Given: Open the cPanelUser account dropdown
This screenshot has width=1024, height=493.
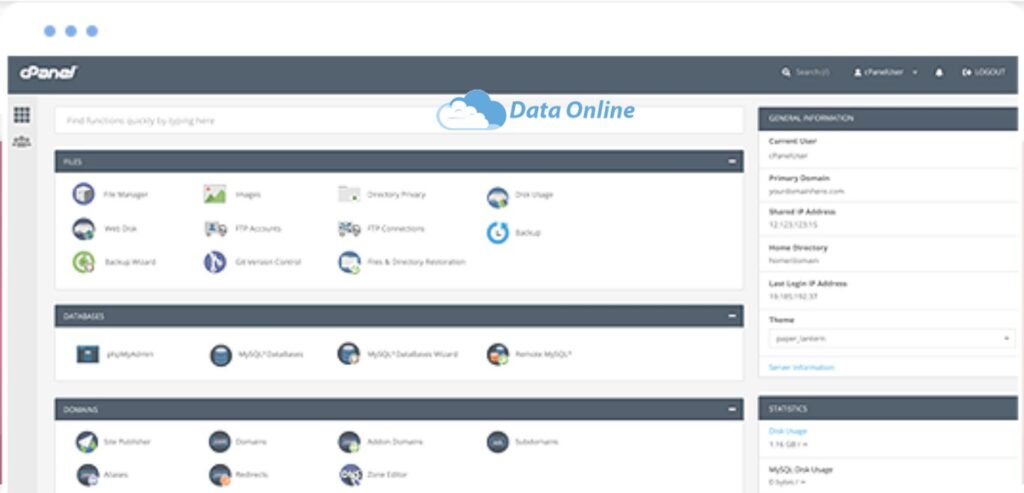Looking at the screenshot, I should pos(885,72).
